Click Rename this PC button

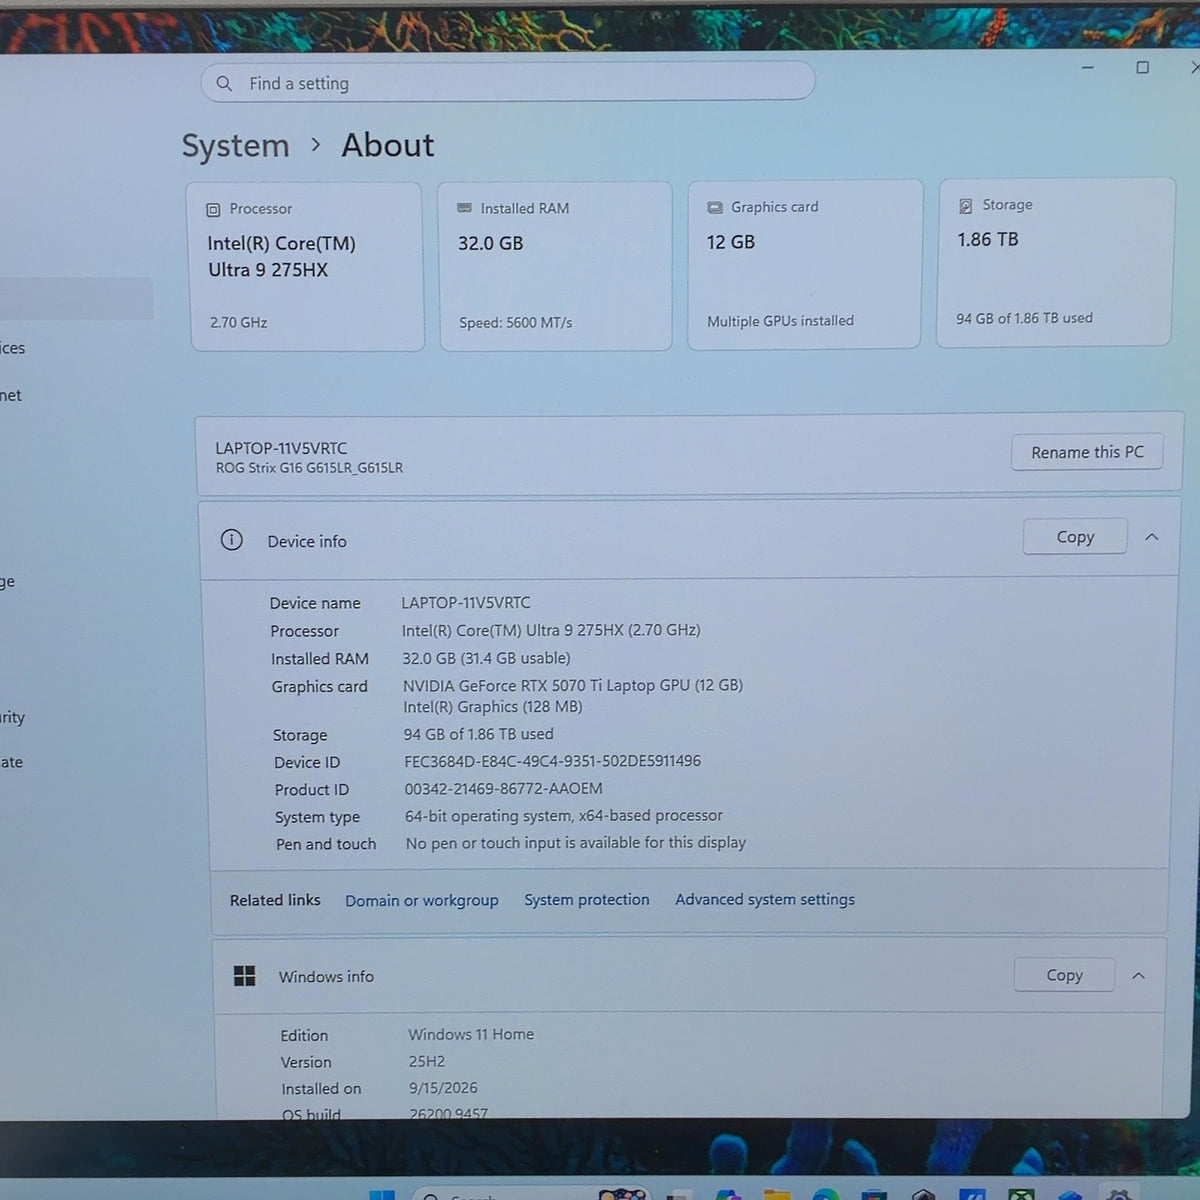(x=1087, y=452)
